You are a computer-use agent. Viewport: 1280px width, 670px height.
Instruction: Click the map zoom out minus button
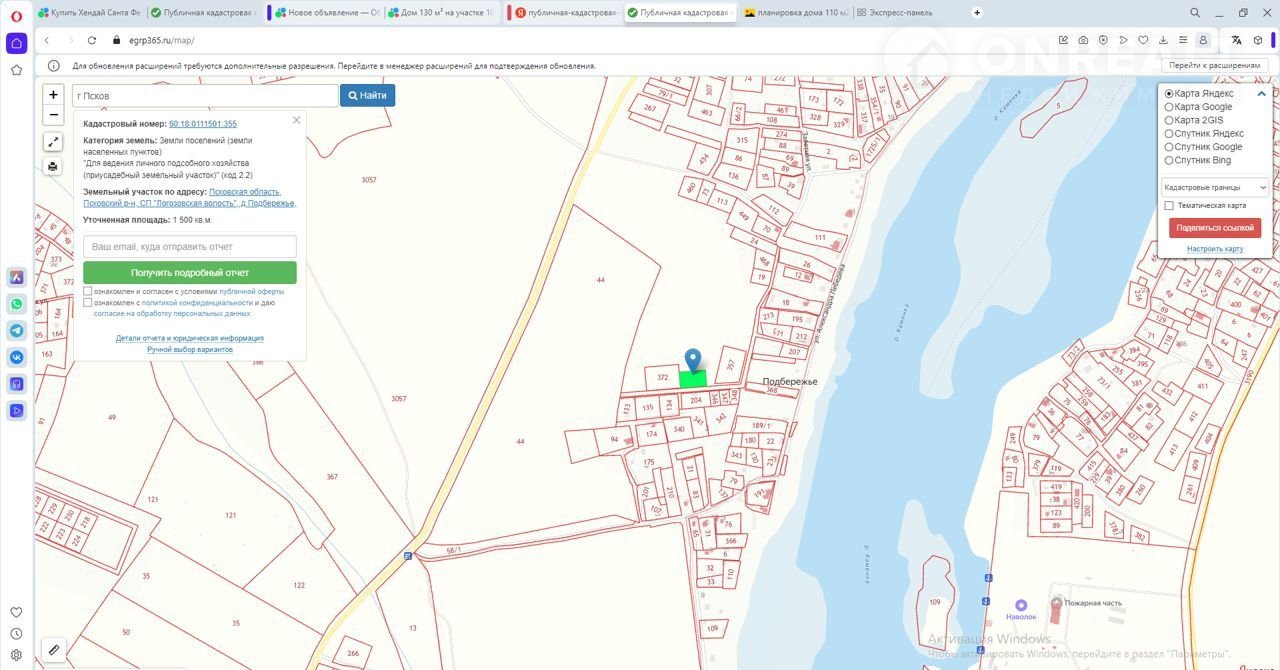pos(54,115)
